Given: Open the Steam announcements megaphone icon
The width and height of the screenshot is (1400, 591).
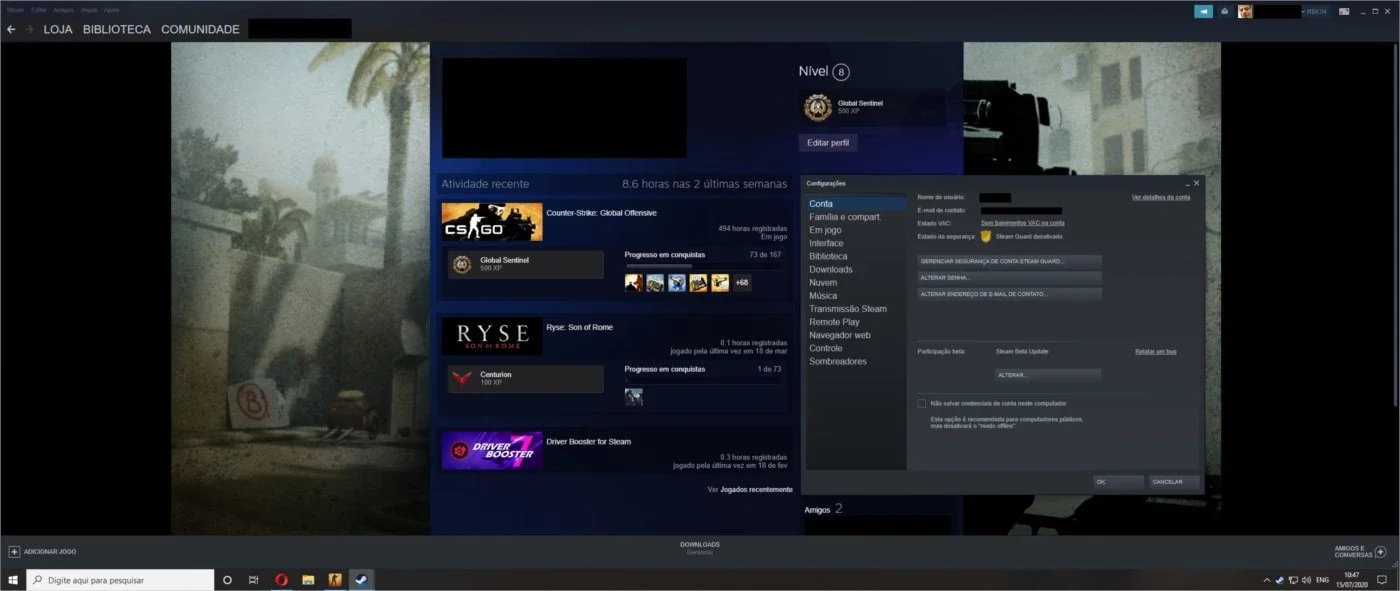Looking at the screenshot, I should pyautogui.click(x=1203, y=11).
